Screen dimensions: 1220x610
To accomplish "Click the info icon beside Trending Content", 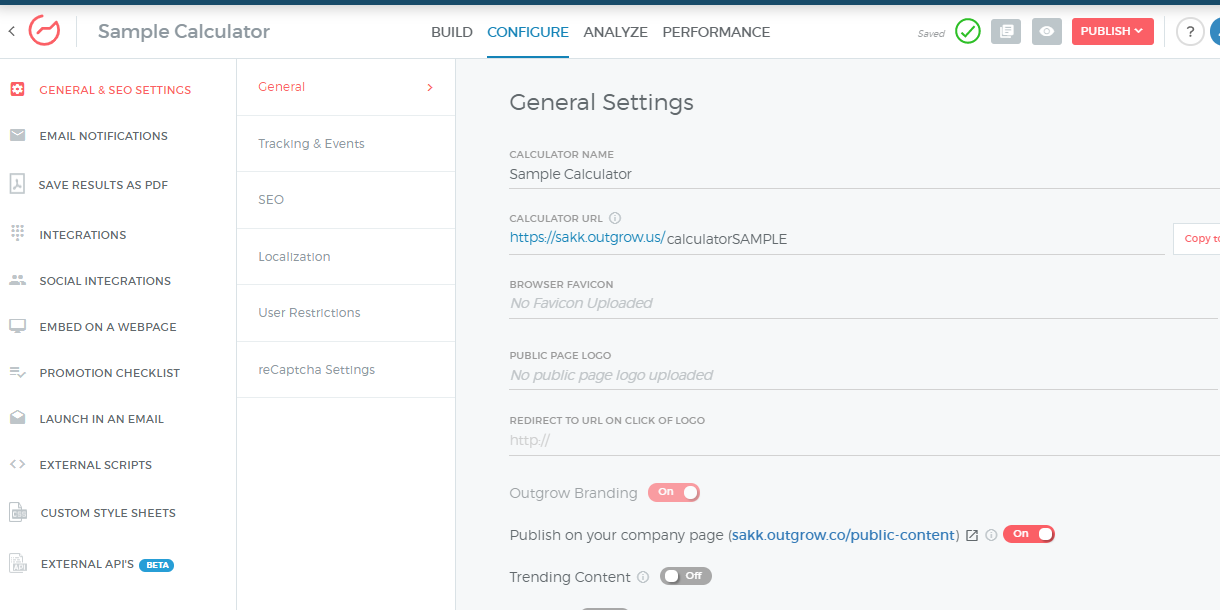I will [643, 577].
